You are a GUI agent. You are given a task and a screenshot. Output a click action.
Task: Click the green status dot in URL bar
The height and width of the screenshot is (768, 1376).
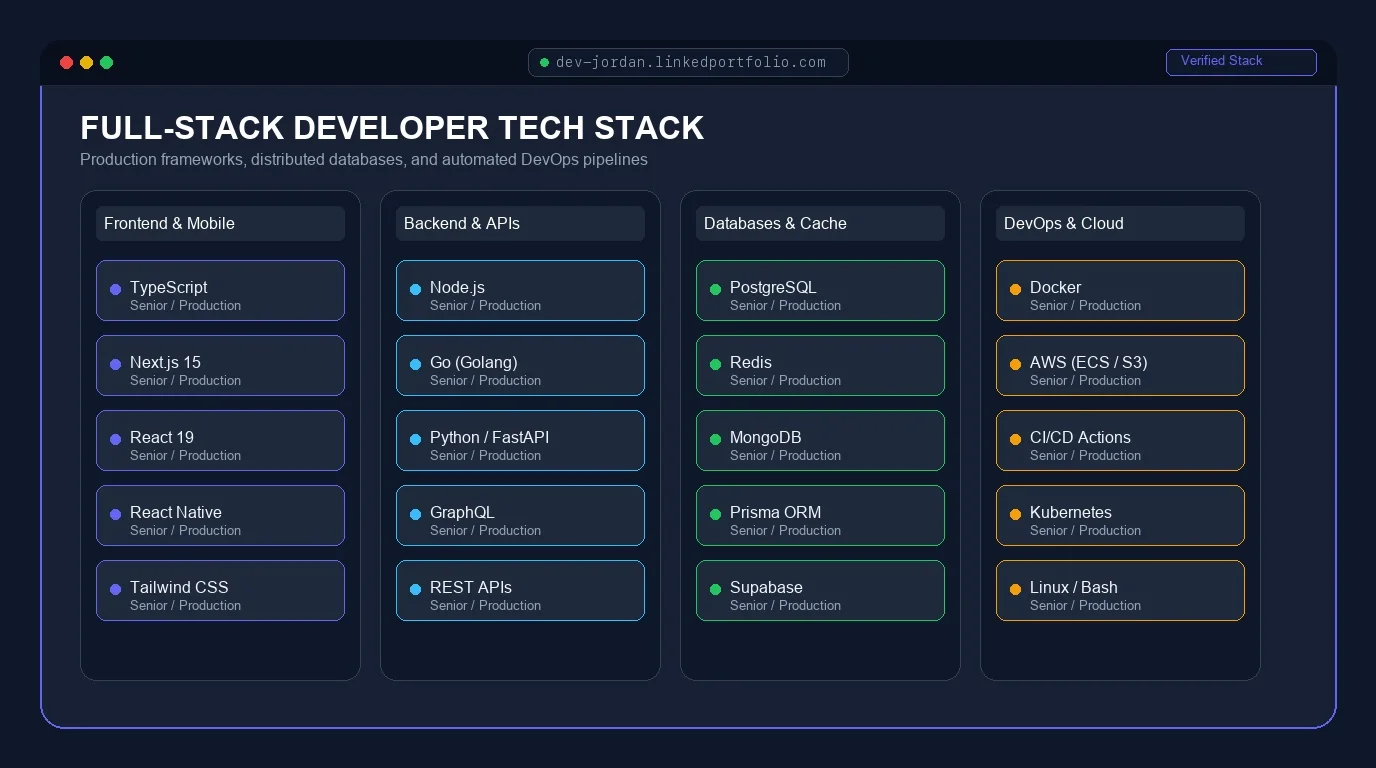544,63
